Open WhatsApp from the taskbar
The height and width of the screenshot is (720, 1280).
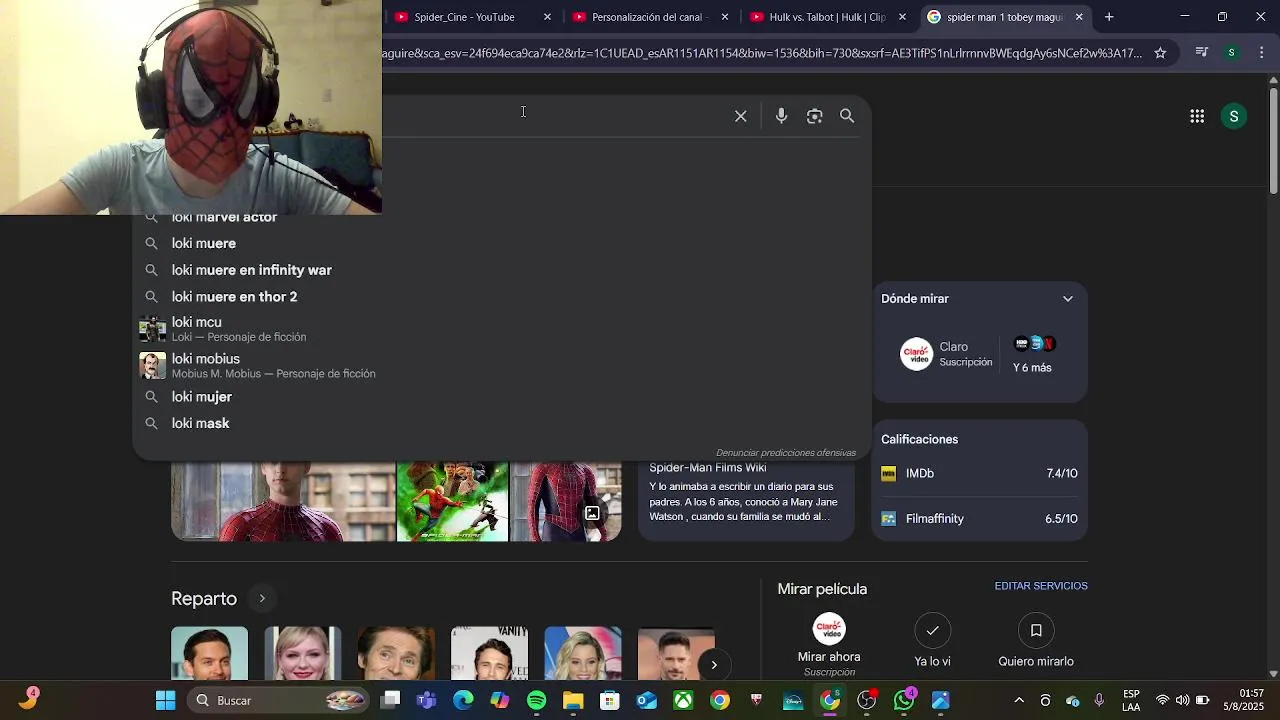pyautogui.click(x=904, y=701)
